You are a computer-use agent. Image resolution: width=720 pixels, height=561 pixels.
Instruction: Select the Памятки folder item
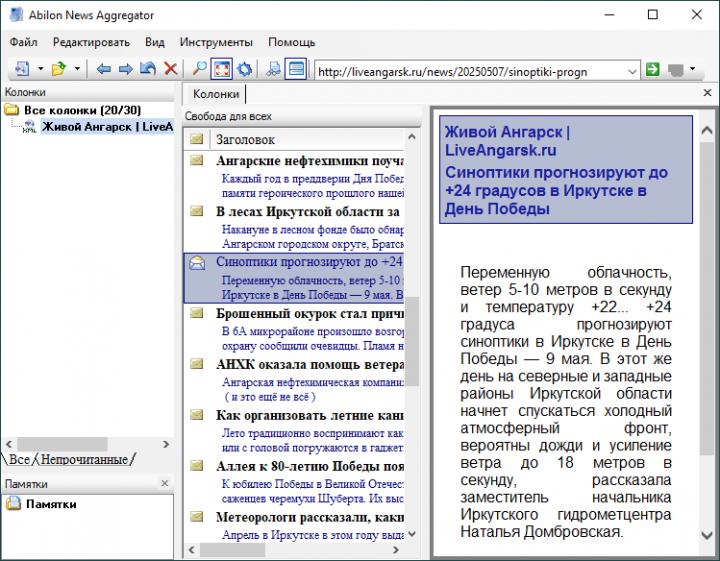(51, 504)
